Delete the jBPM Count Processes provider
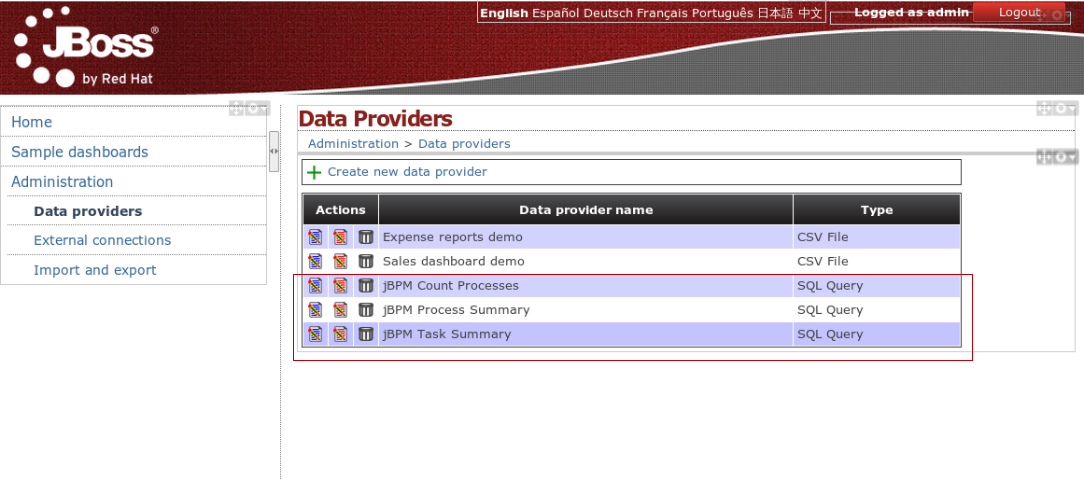This screenshot has height=479, width=1084. pos(366,285)
